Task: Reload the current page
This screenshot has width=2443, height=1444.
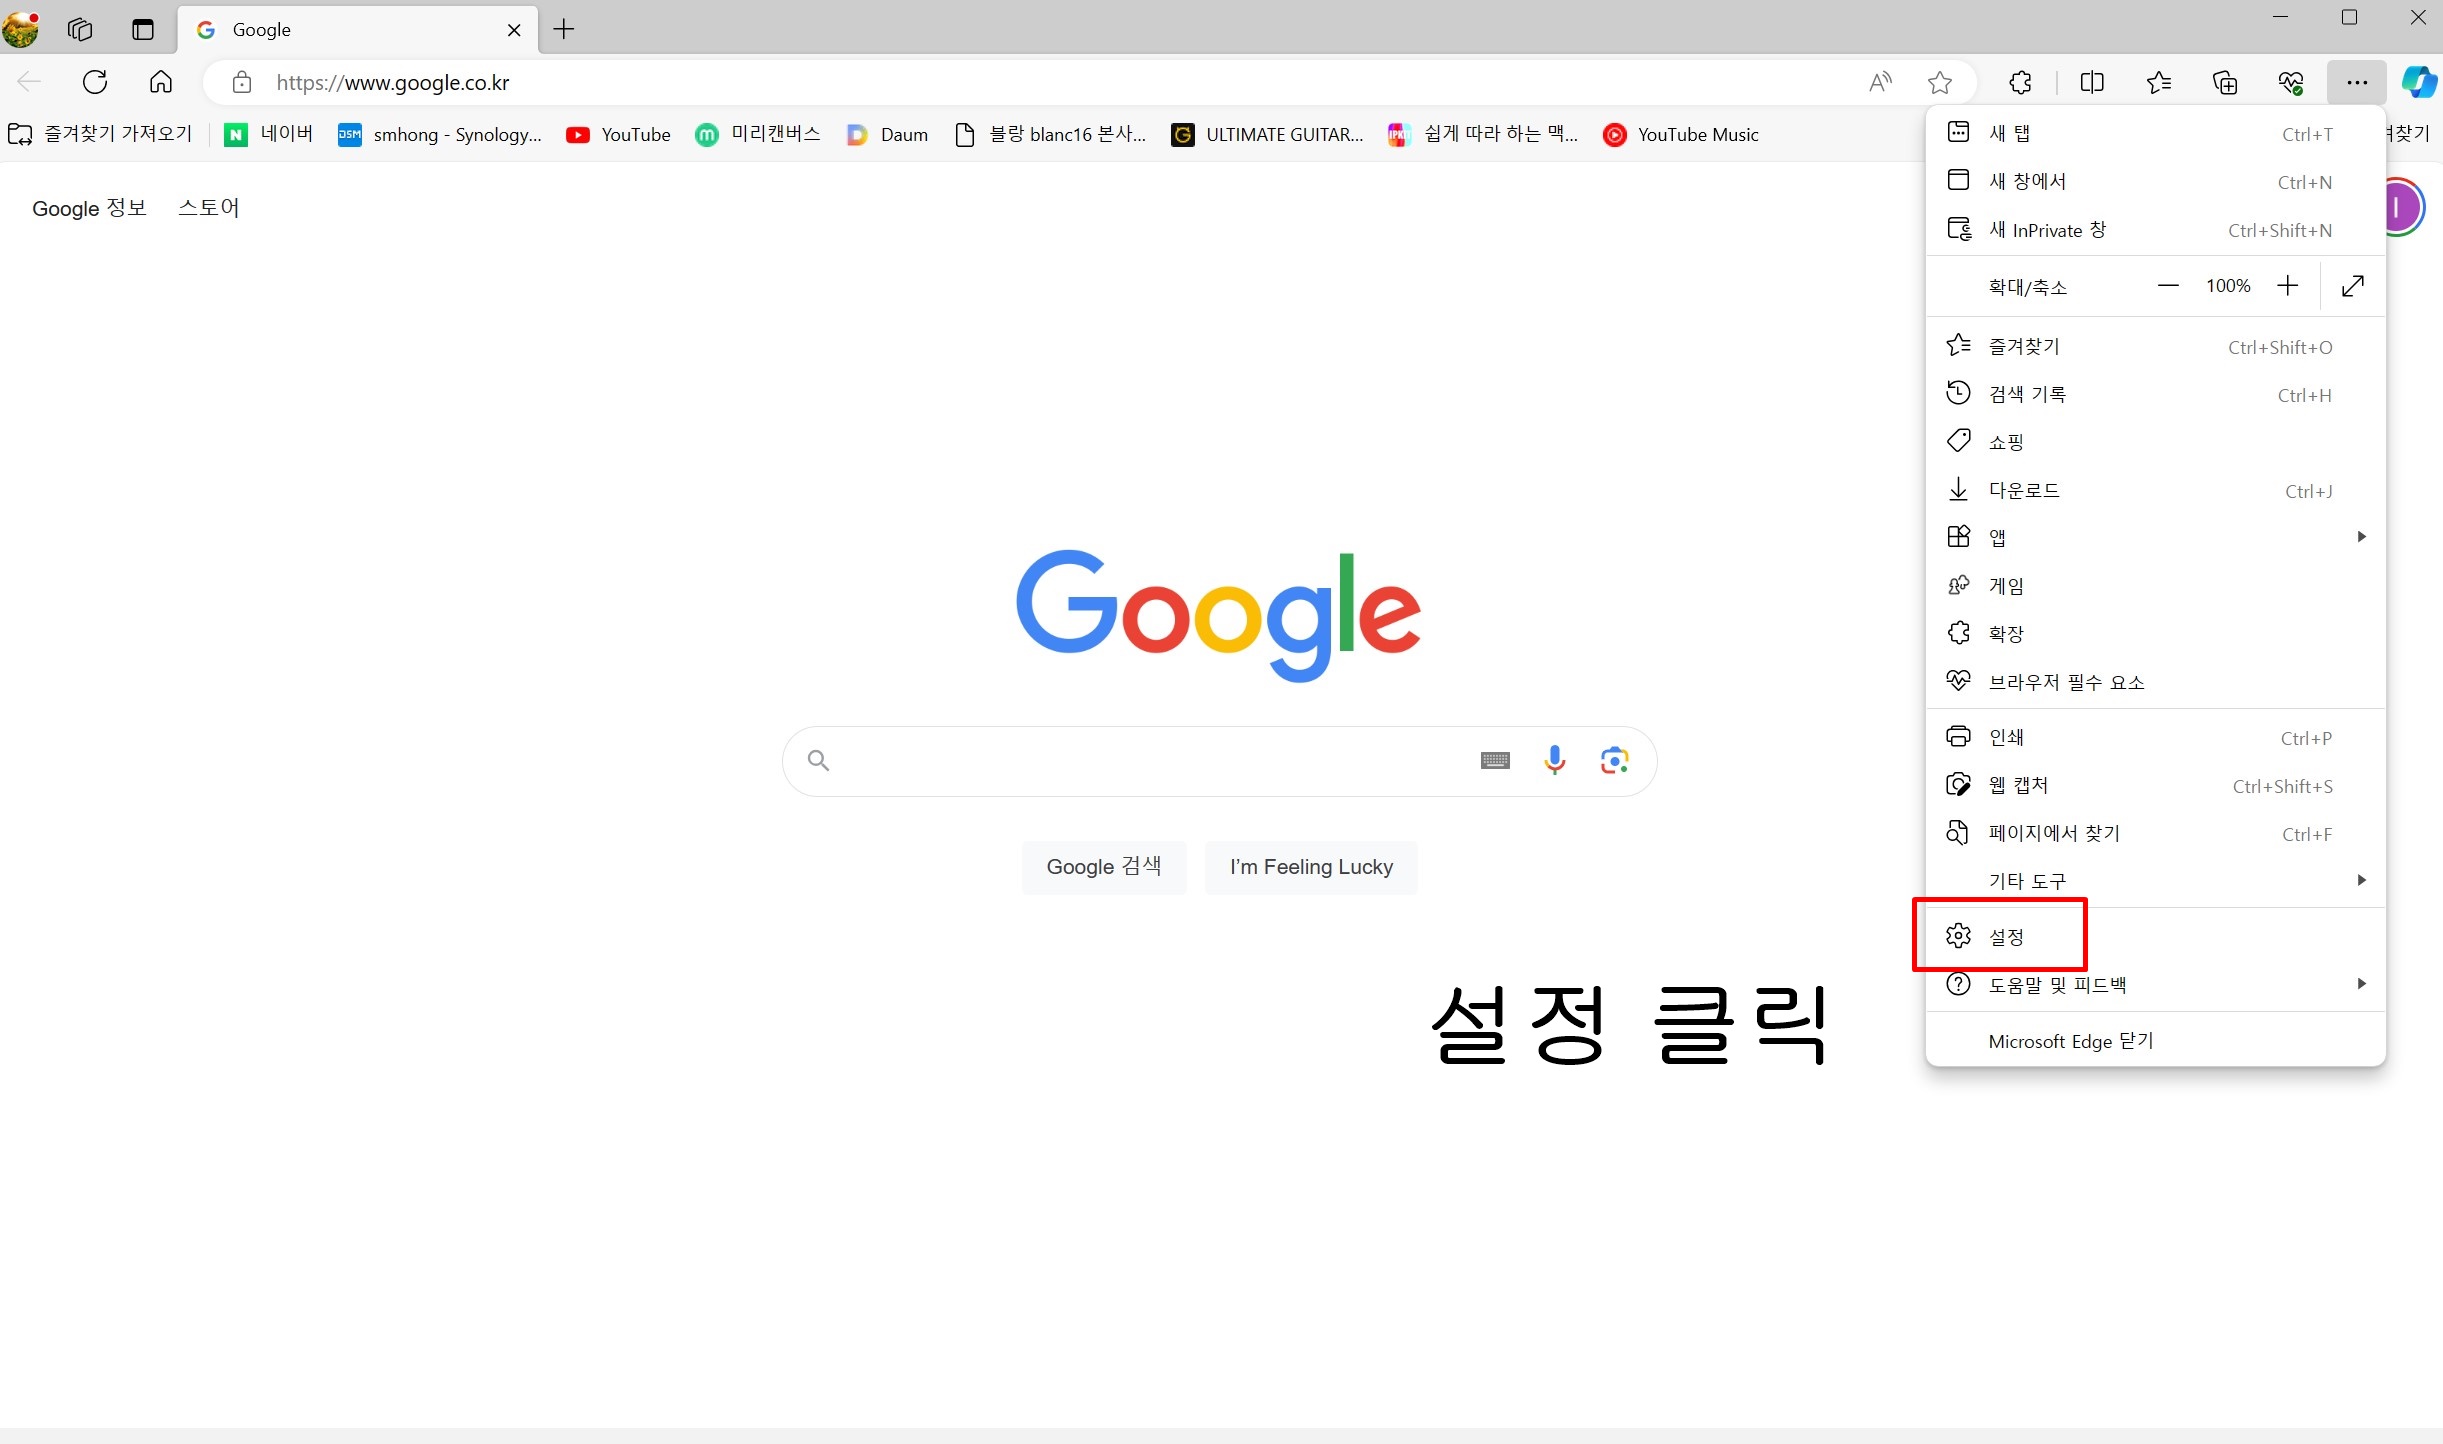Action: click(95, 82)
